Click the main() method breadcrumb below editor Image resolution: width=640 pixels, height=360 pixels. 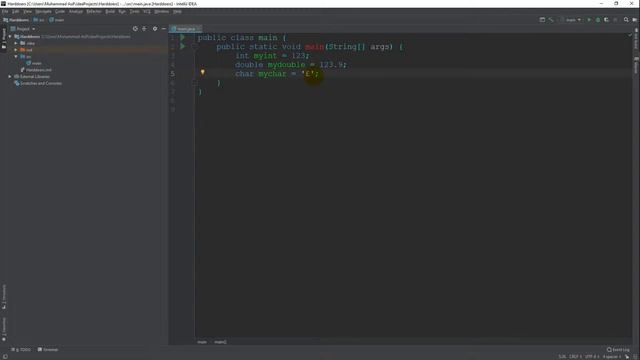(x=220, y=342)
